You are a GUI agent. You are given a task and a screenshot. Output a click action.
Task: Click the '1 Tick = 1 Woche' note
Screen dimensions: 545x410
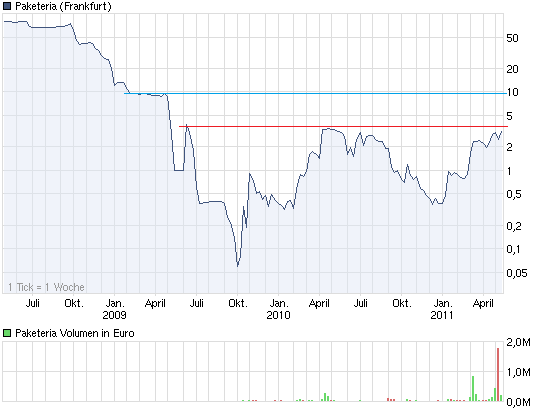tap(46, 287)
